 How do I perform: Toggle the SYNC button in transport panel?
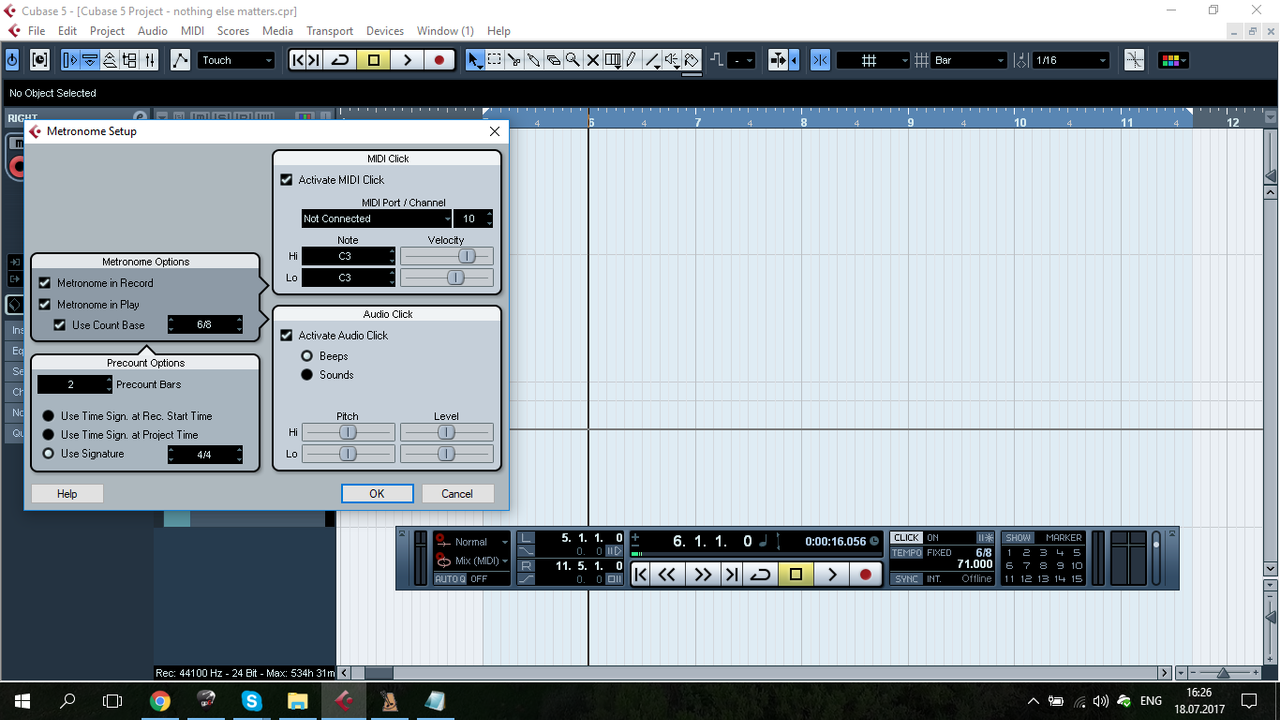coord(906,579)
